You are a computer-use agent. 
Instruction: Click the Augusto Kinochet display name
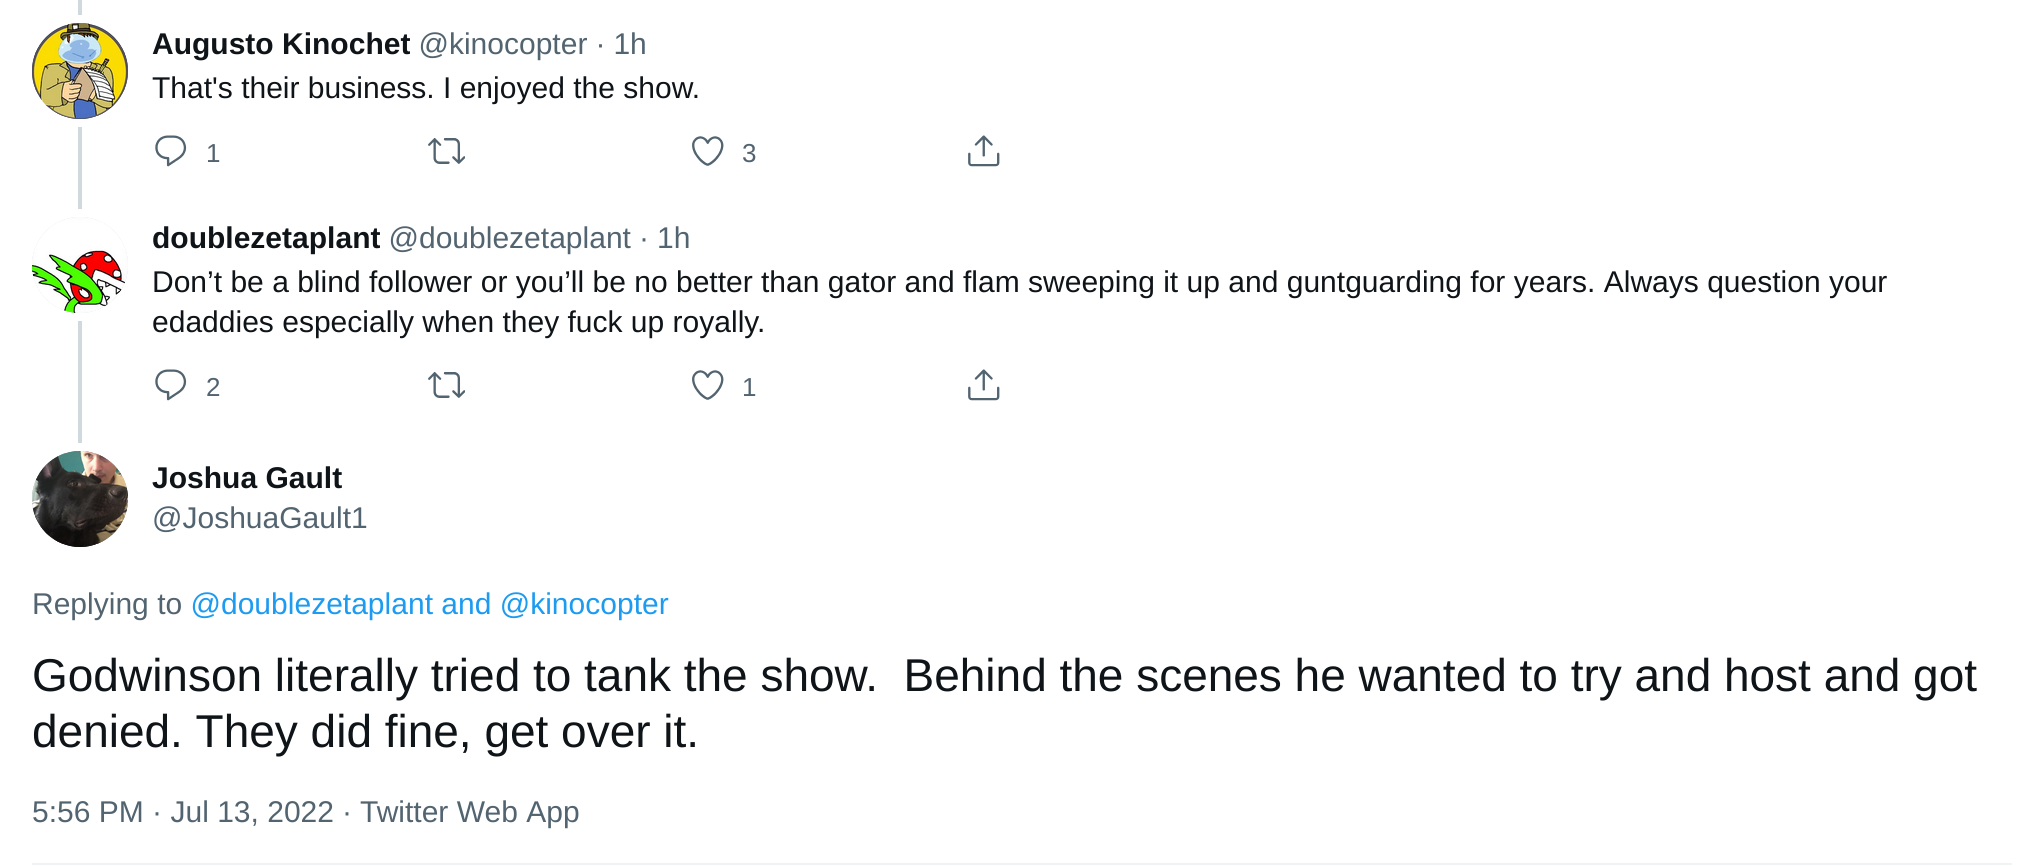[x=281, y=44]
